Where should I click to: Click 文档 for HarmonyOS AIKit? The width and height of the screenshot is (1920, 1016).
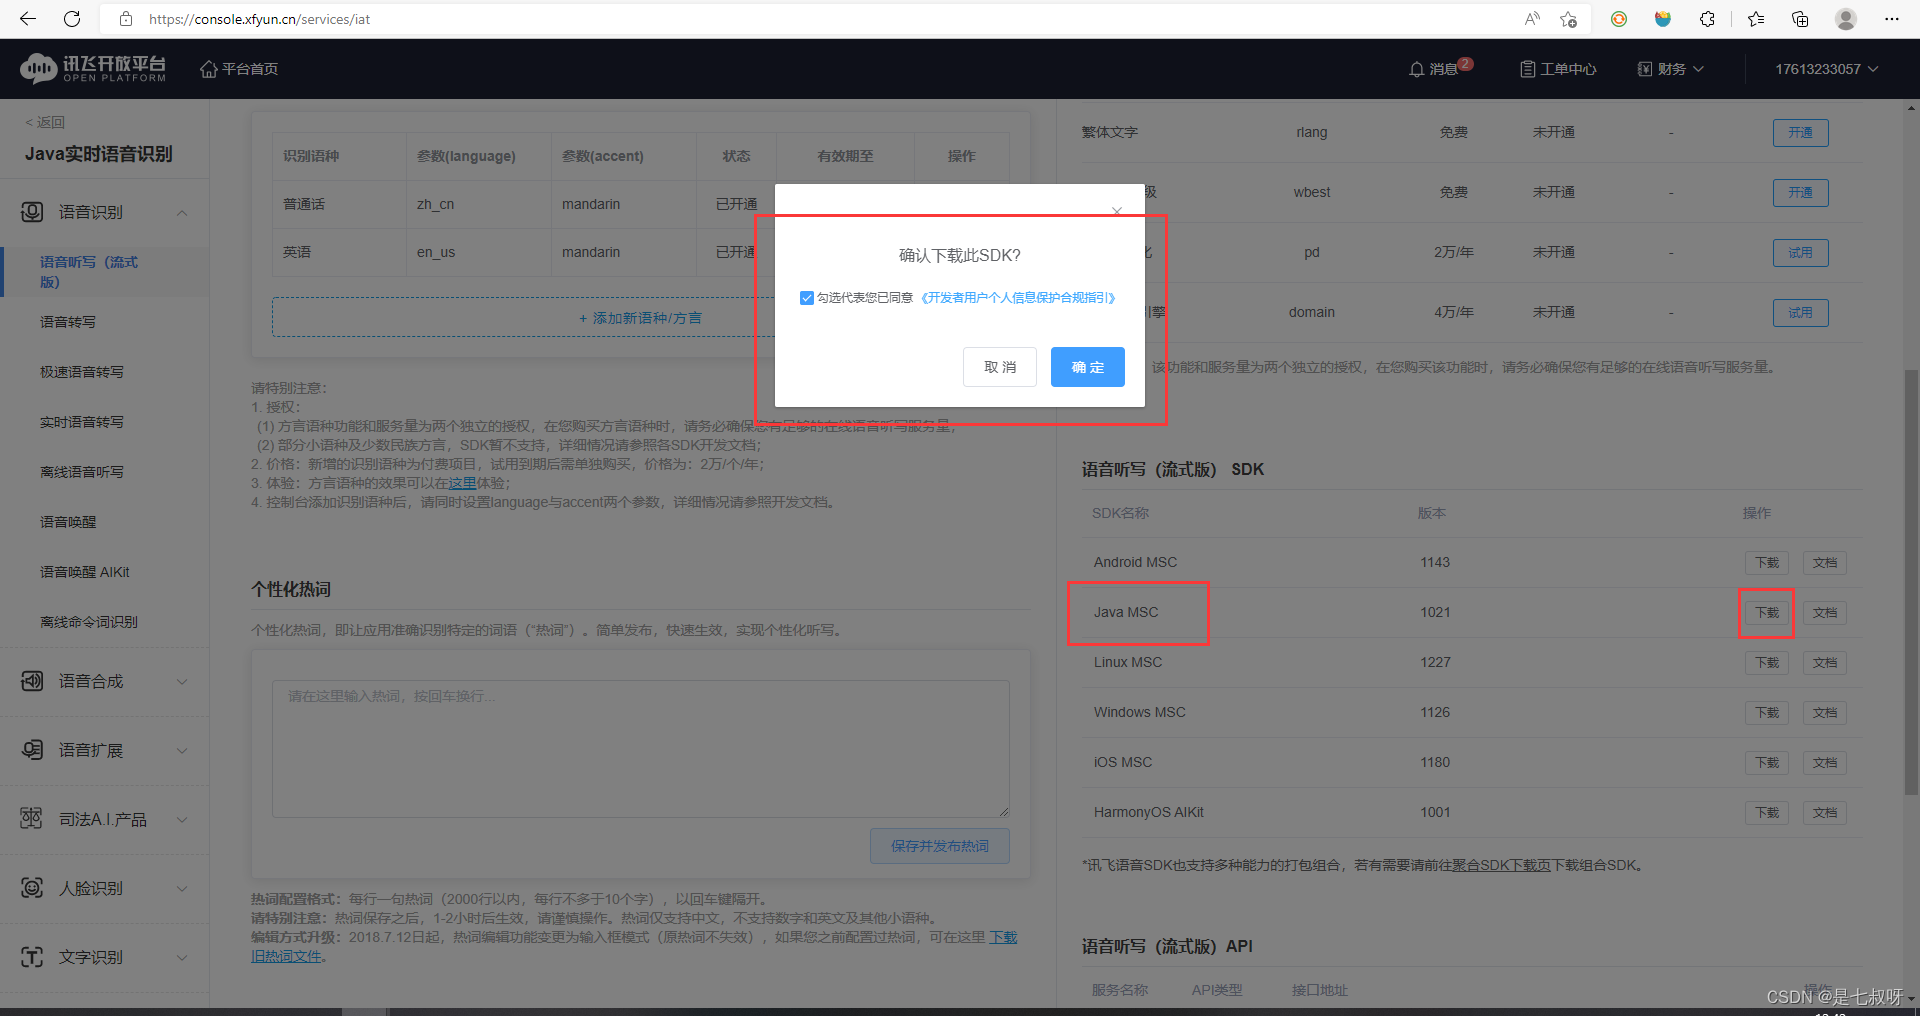click(x=1825, y=813)
